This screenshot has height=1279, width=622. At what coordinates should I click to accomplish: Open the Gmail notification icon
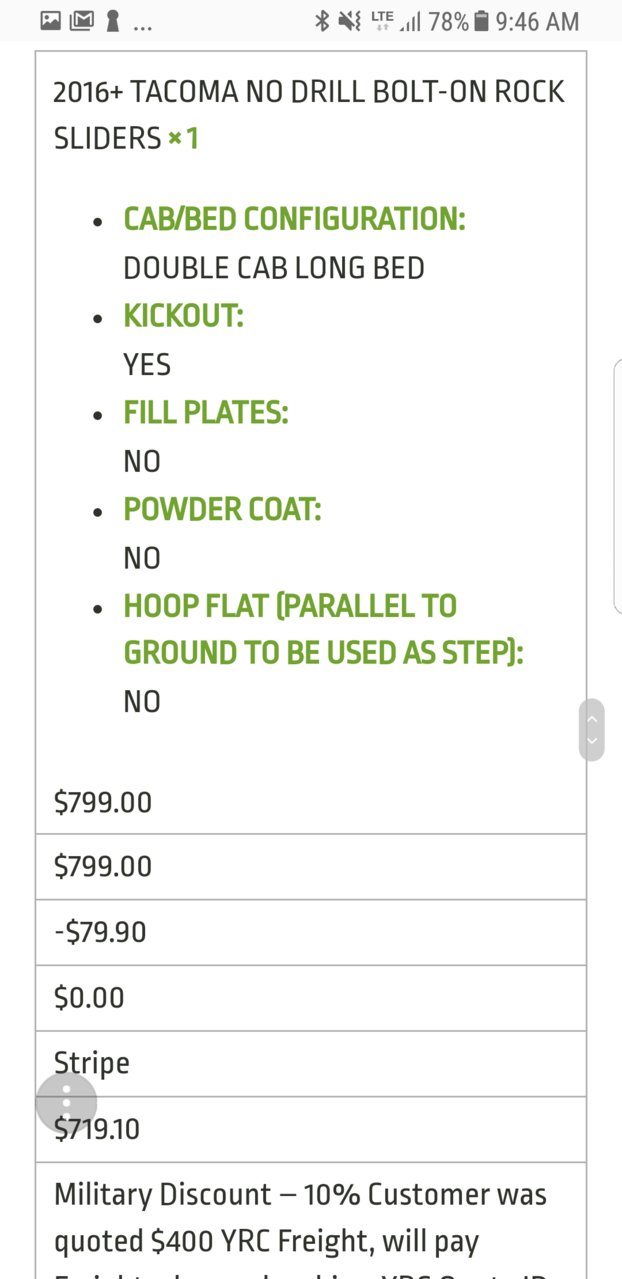pos(83,21)
